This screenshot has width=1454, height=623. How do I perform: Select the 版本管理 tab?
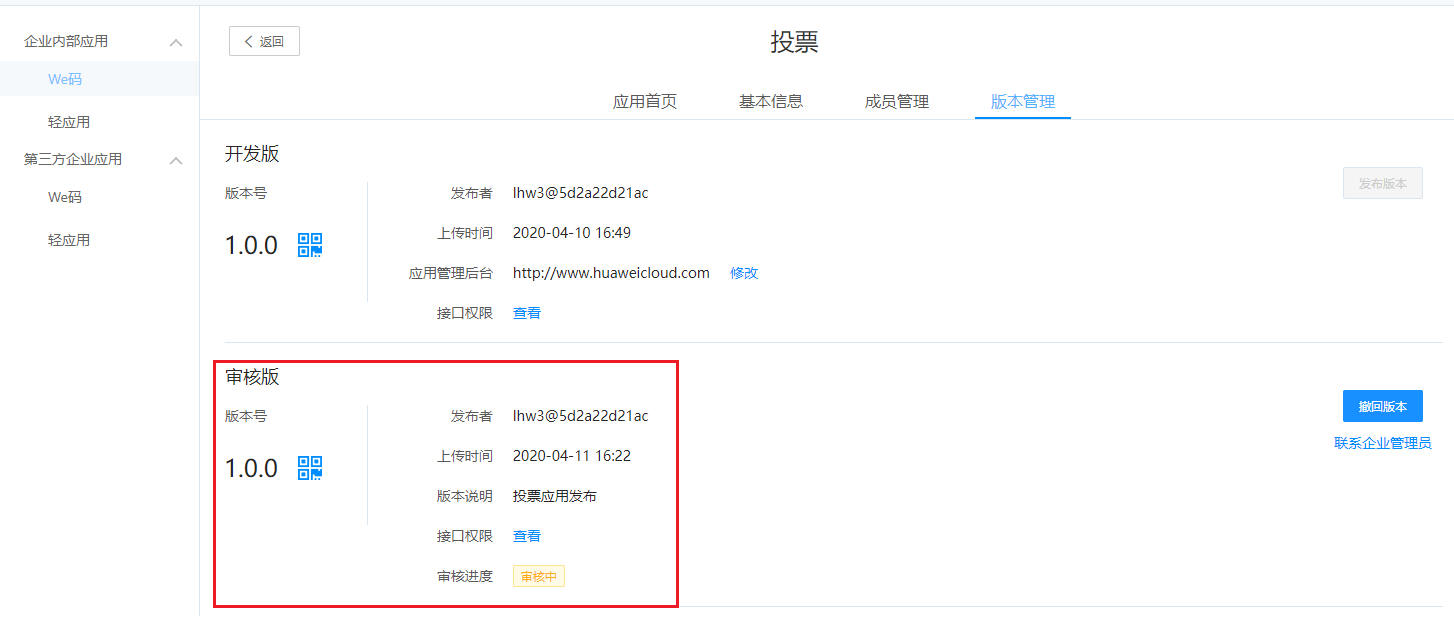(1023, 101)
